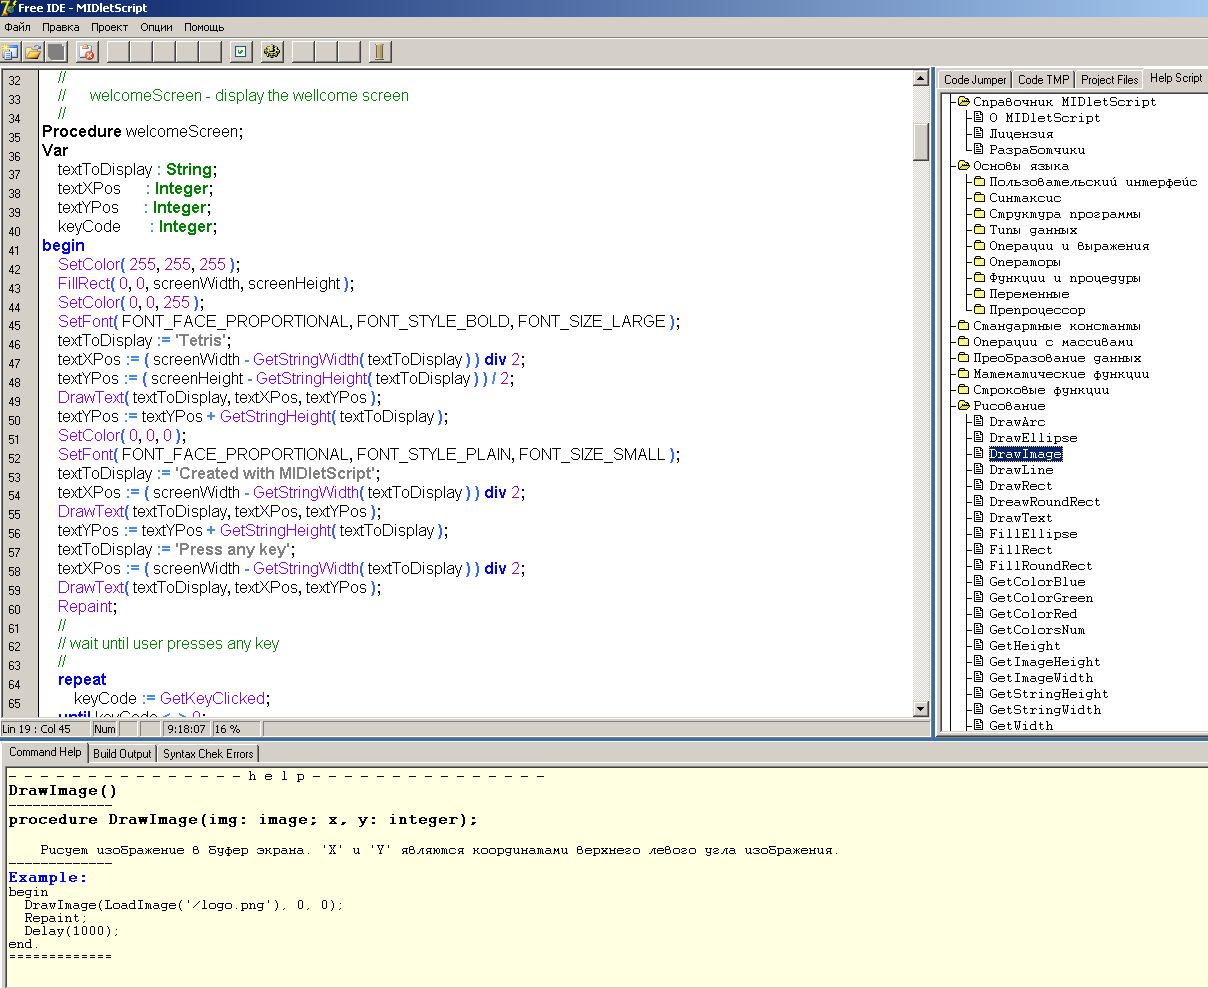Click the open folder toolbar icon
Viewport: 1208px width, 988px height.
33,52
